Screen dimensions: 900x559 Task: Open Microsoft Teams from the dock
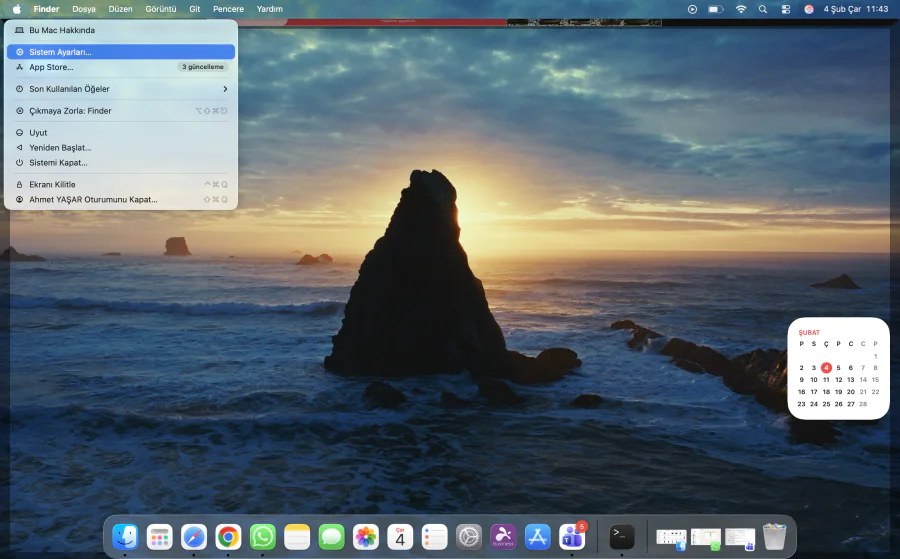572,537
